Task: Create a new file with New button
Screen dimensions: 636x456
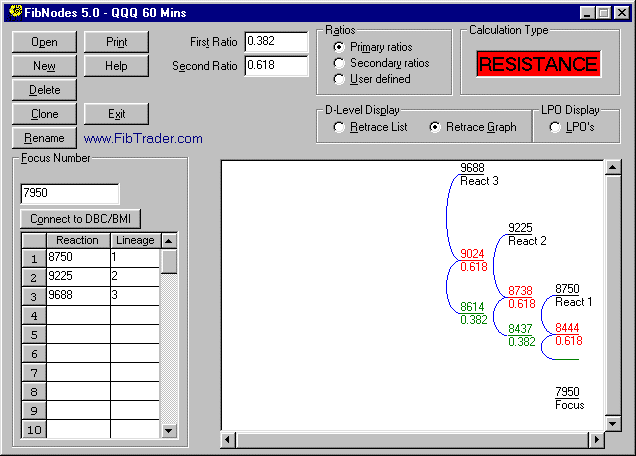Action: pyautogui.click(x=44, y=66)
